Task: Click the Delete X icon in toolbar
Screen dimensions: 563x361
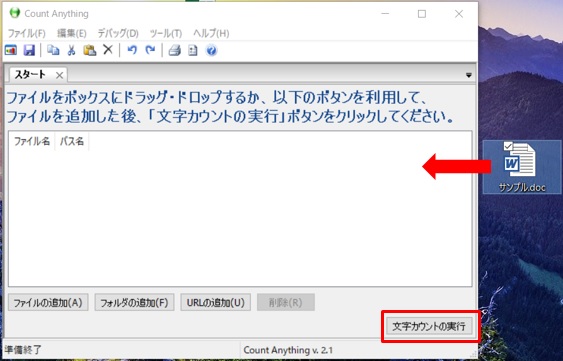Action: click(108, 50)
